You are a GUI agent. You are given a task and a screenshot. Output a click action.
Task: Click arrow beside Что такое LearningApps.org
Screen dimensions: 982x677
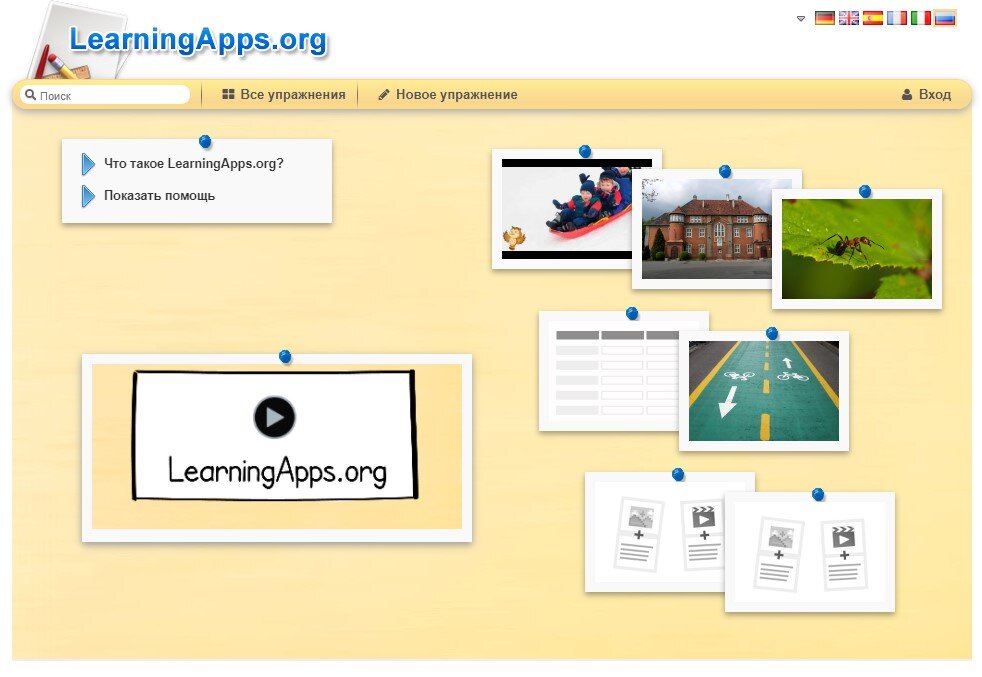pos(88,164)
